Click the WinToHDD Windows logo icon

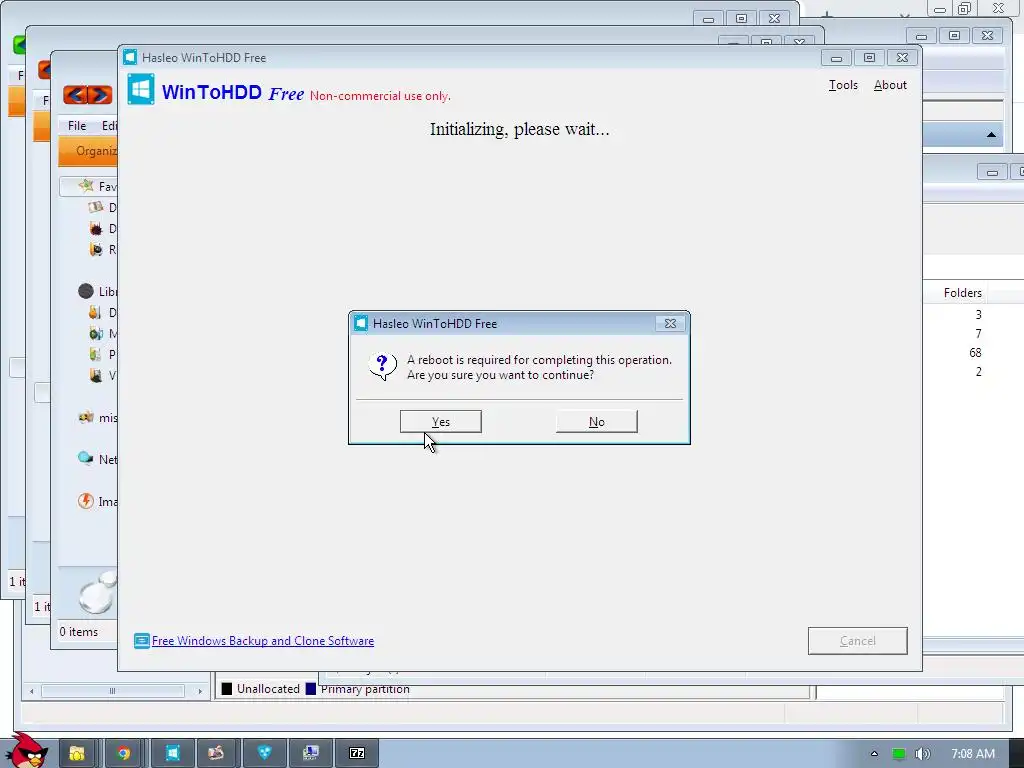coord(141,89)
